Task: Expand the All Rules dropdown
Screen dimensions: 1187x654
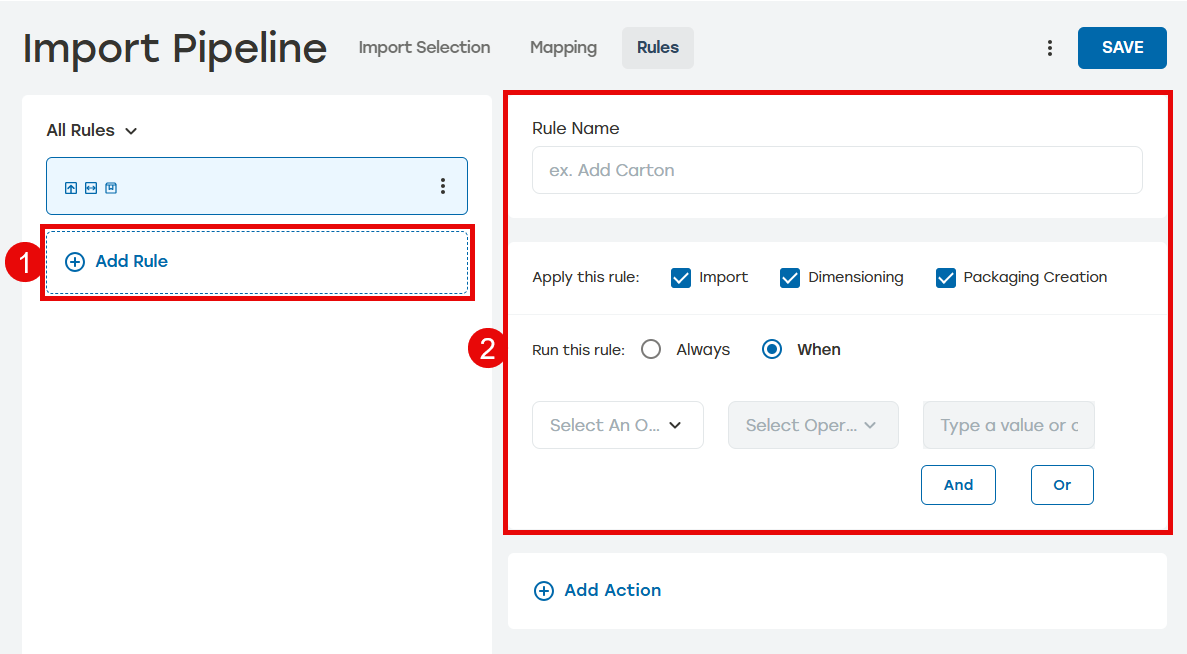Action: tap(92, 131)
